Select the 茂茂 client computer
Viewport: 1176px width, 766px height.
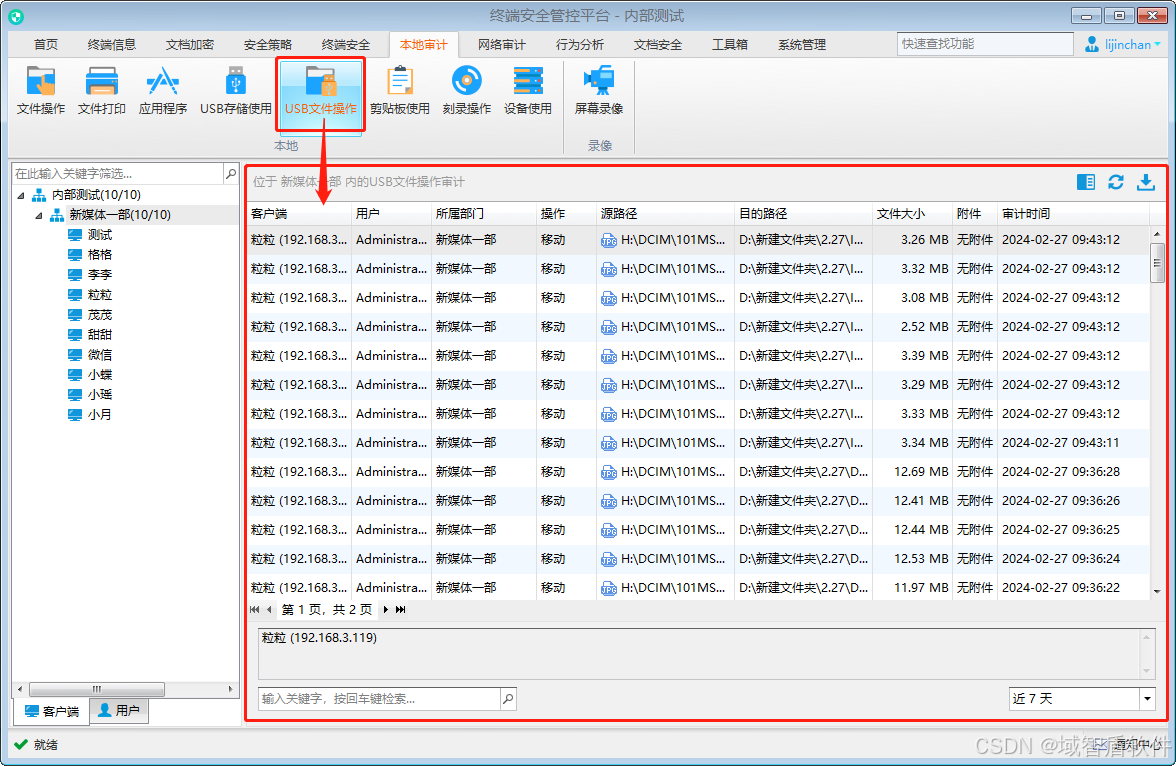[x=90, y=314]
